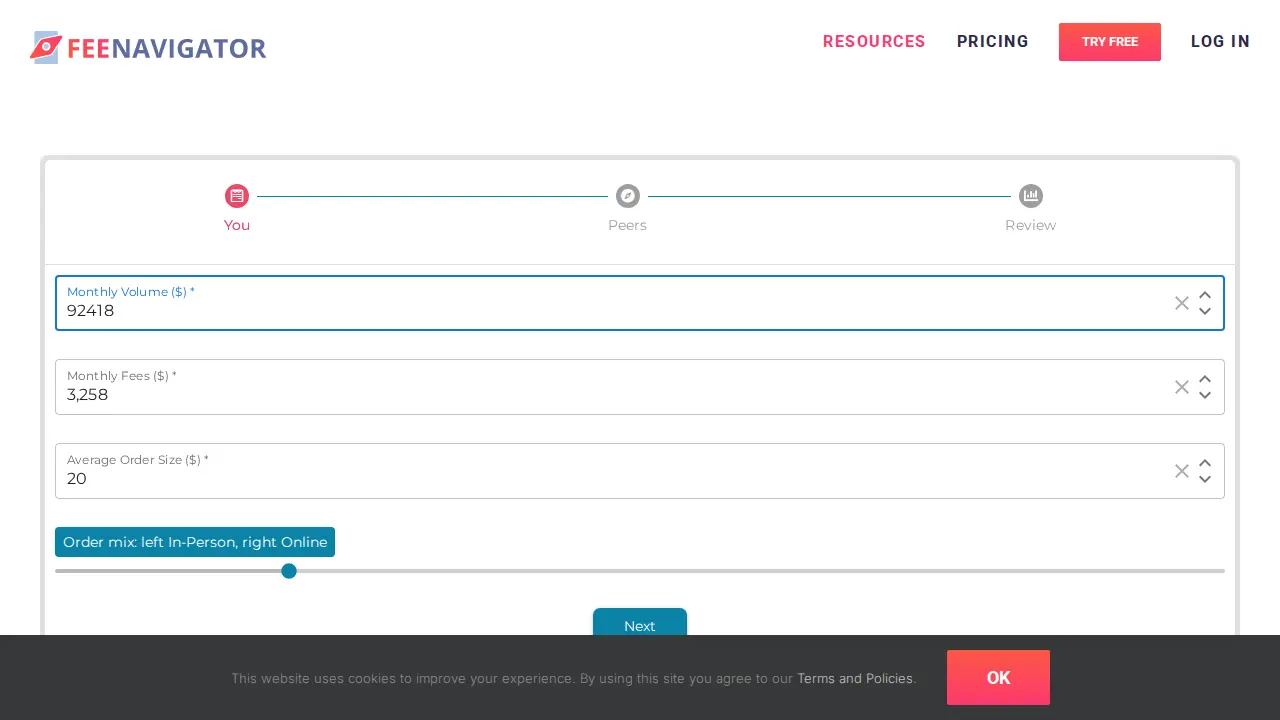This screenshot has height=720, width=1280.
Task: Click the Order mix In-Person/Online label
Action: (195, 542)
